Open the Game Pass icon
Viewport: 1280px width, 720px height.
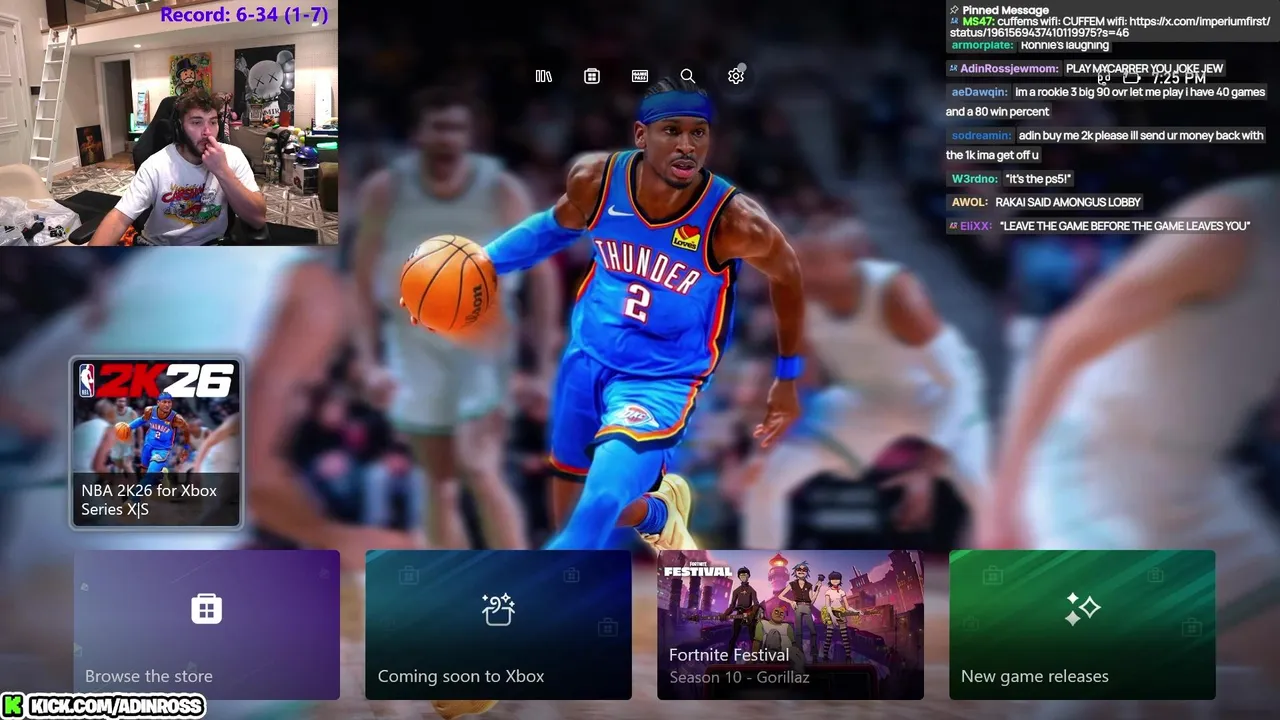tap(640, 76)
